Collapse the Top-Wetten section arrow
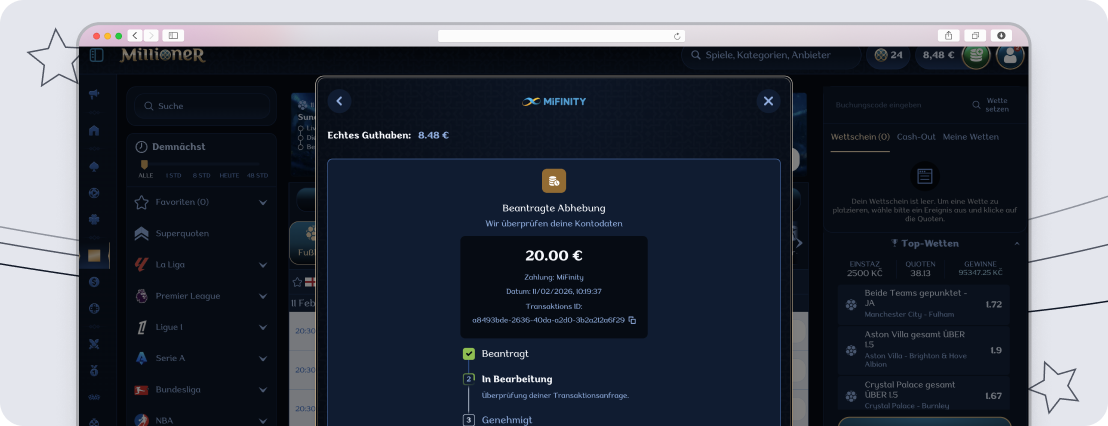Image resolution: width=1108 pixels, height=426 pixels. [1017, 244]
